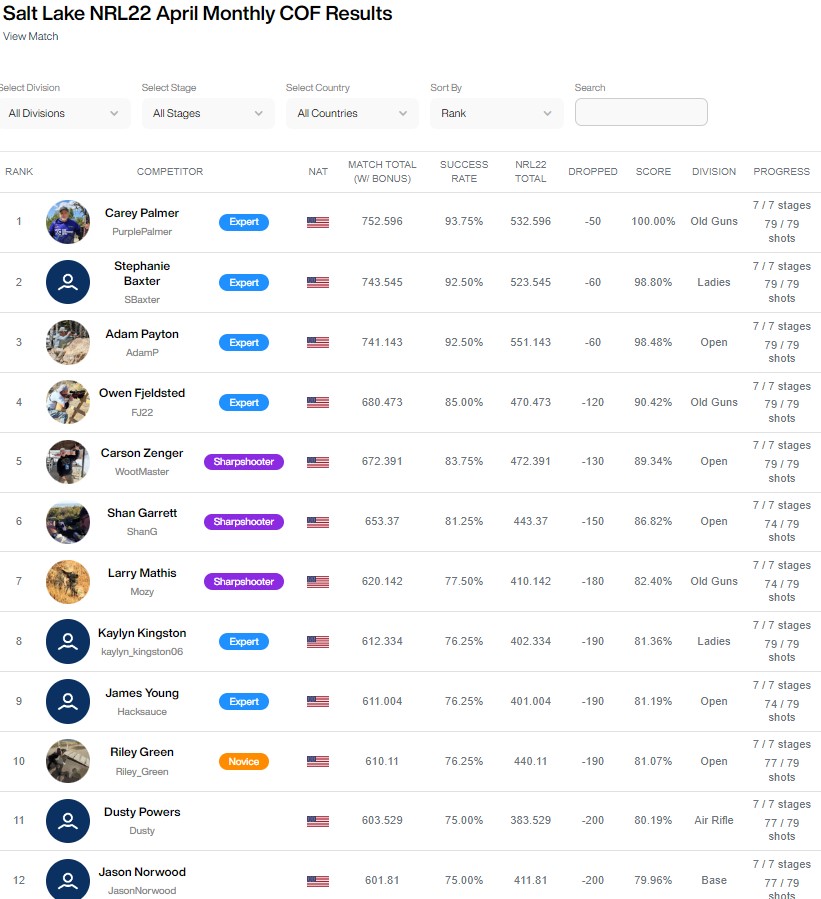Click Stephanie Baxter's default avatar icon
This screenshot has height=899, width=821.
68,282
